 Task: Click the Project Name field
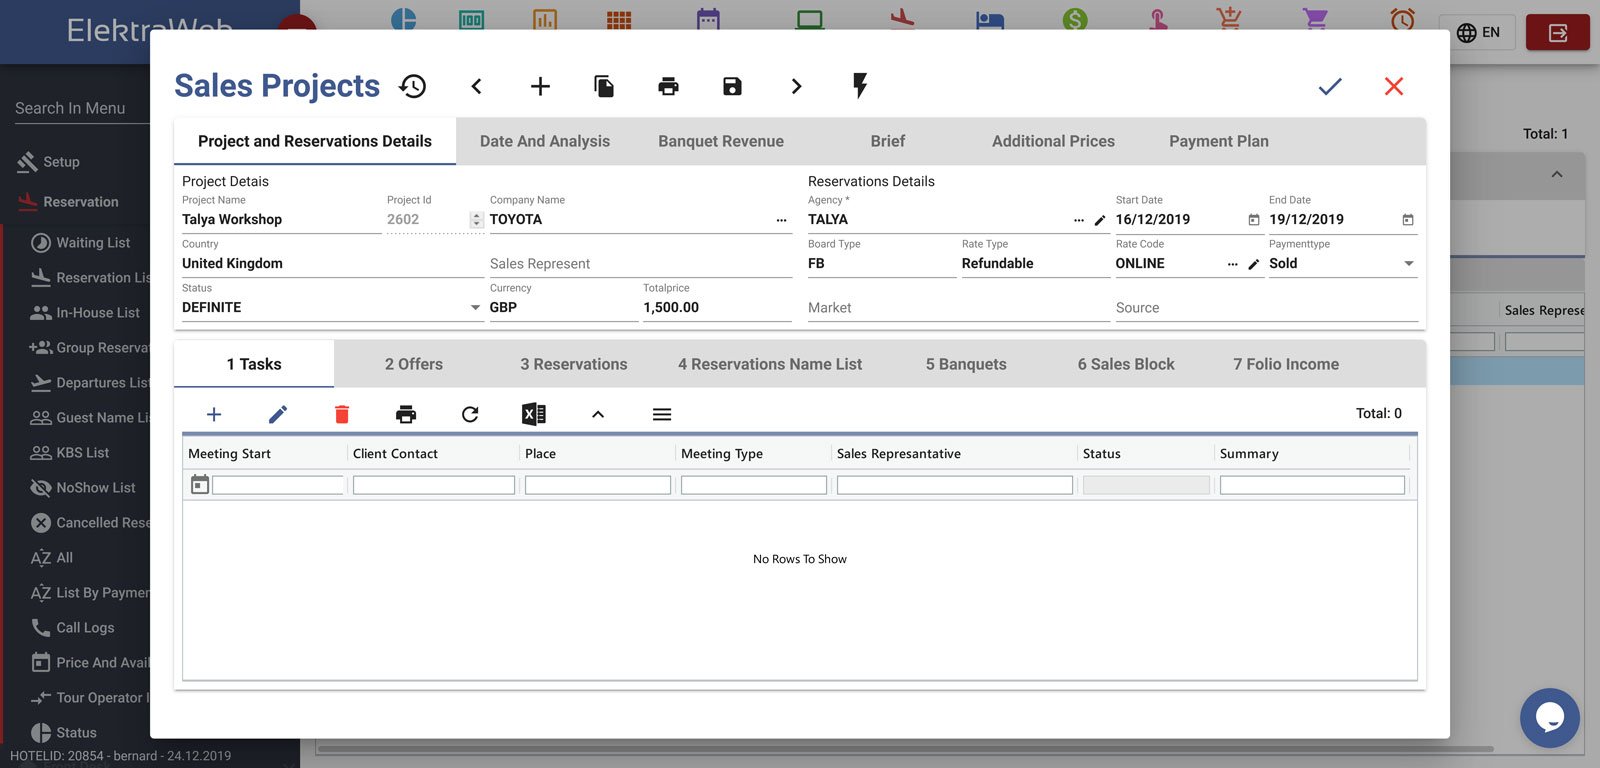281,220
